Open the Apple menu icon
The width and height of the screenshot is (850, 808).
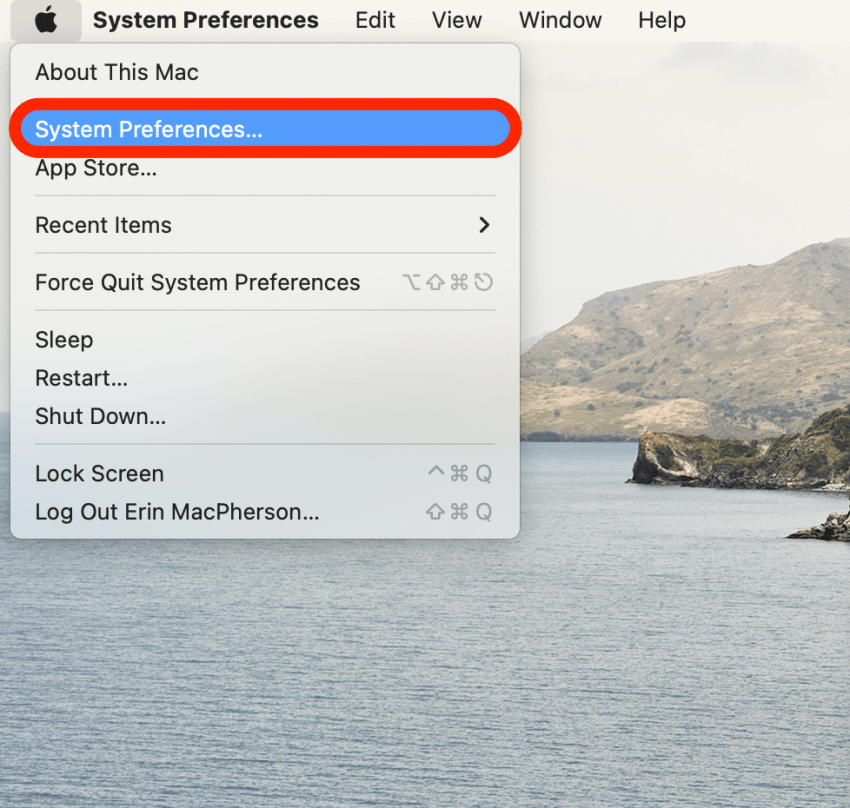46,20
